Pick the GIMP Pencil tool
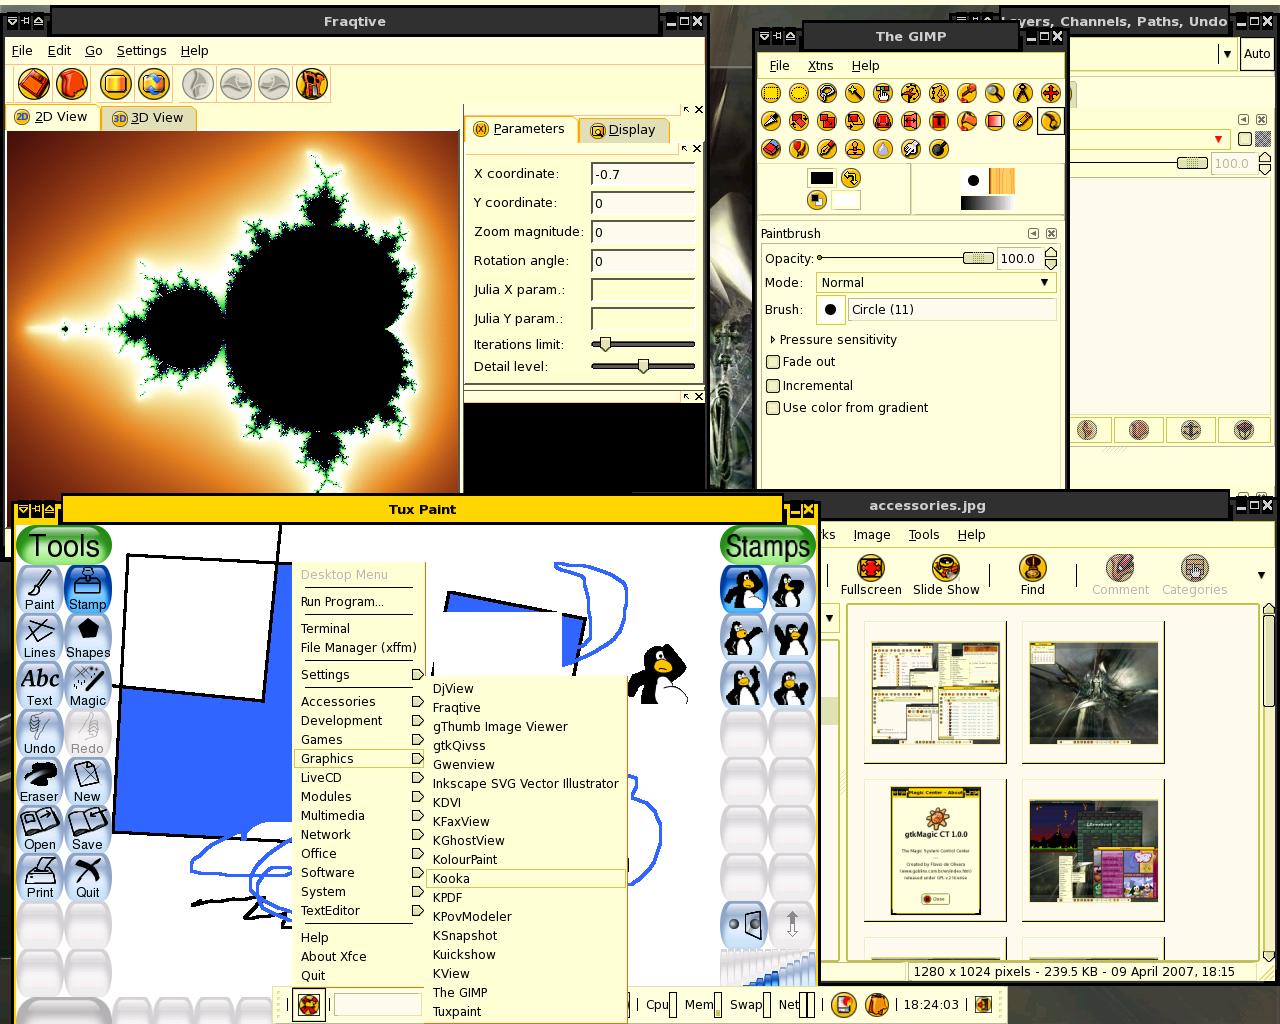The width and height of the screenshot is (1280, 1024). pos(1023,121)
